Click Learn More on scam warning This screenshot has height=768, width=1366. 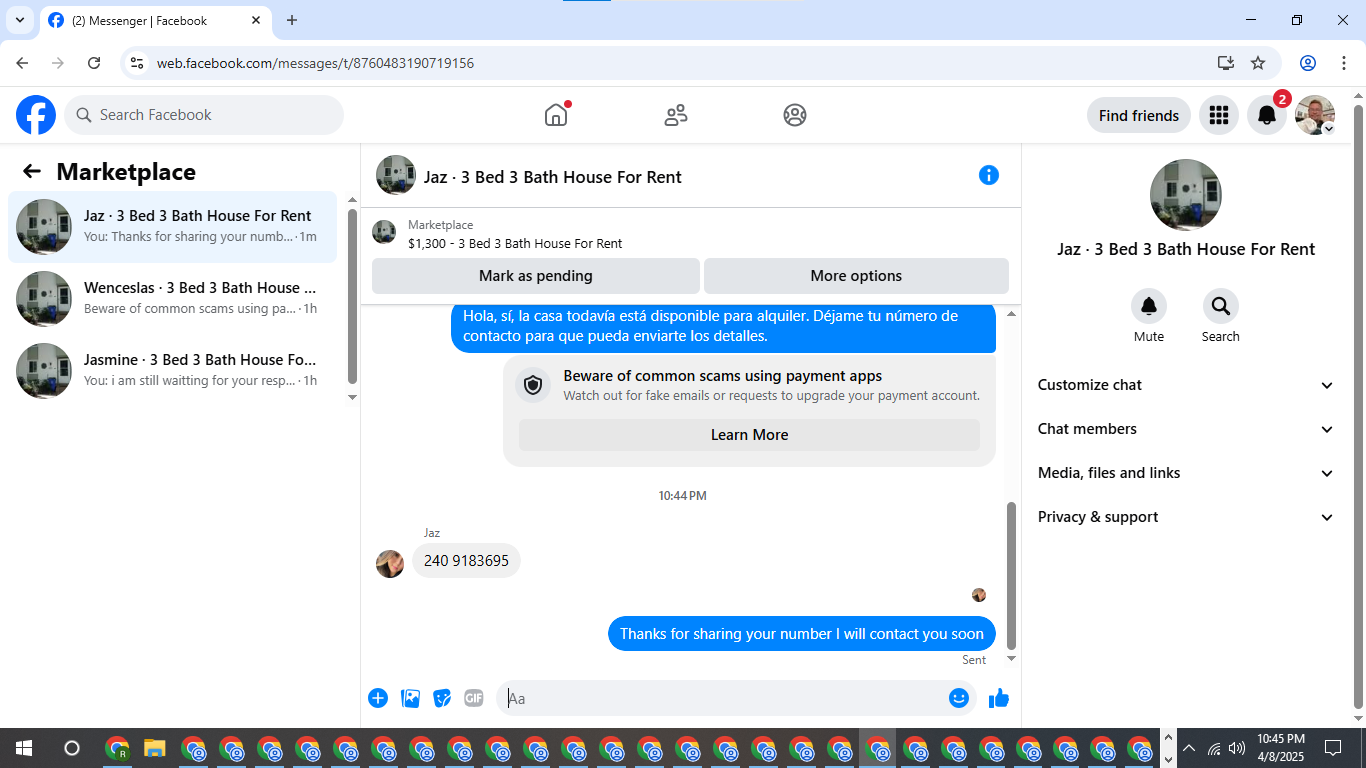point(749,435)
